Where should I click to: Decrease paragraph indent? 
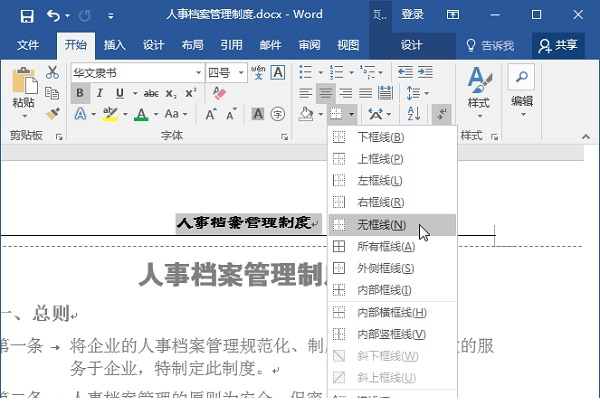pyautogui.click(x=405, y=72)
